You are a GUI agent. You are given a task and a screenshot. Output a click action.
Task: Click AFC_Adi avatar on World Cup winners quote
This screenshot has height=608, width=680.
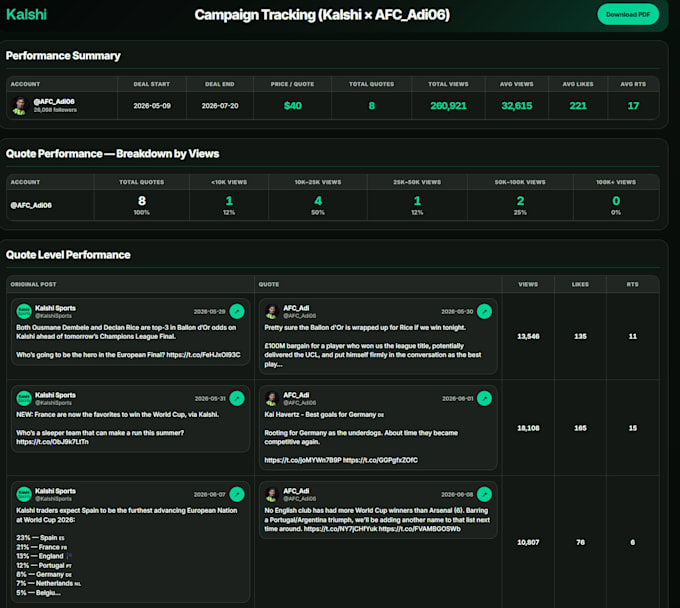coord(272,494)
